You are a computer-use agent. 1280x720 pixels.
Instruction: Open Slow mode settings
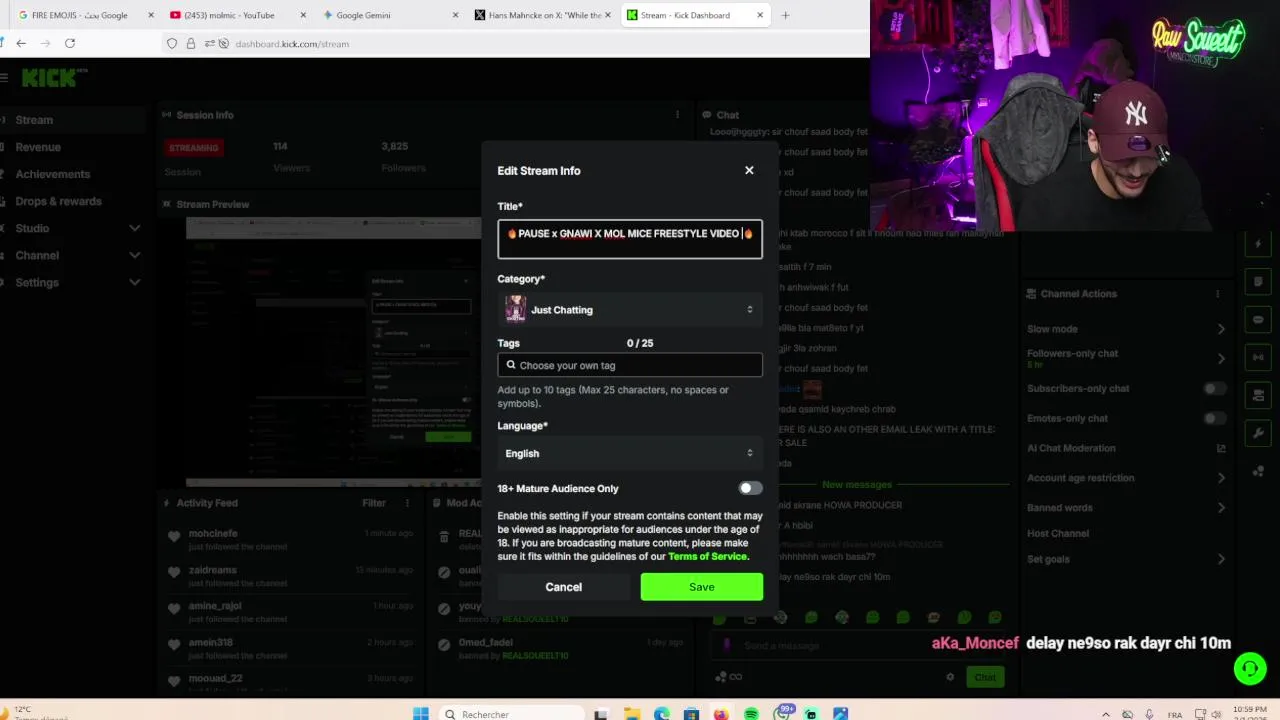pyautogui.click(x=1126, y=329)
